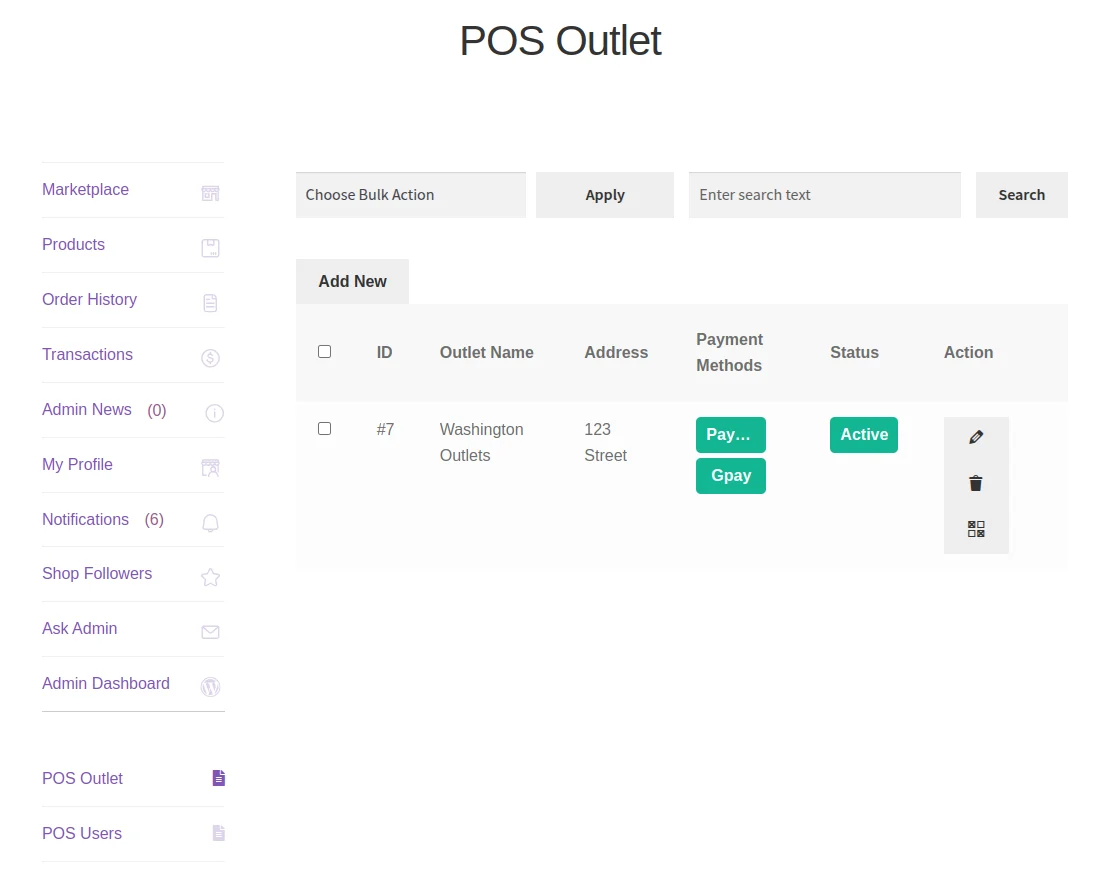Toggle the Active status badge
The width and height of the screenshot is (1120, 880).
tap(863, 434)
